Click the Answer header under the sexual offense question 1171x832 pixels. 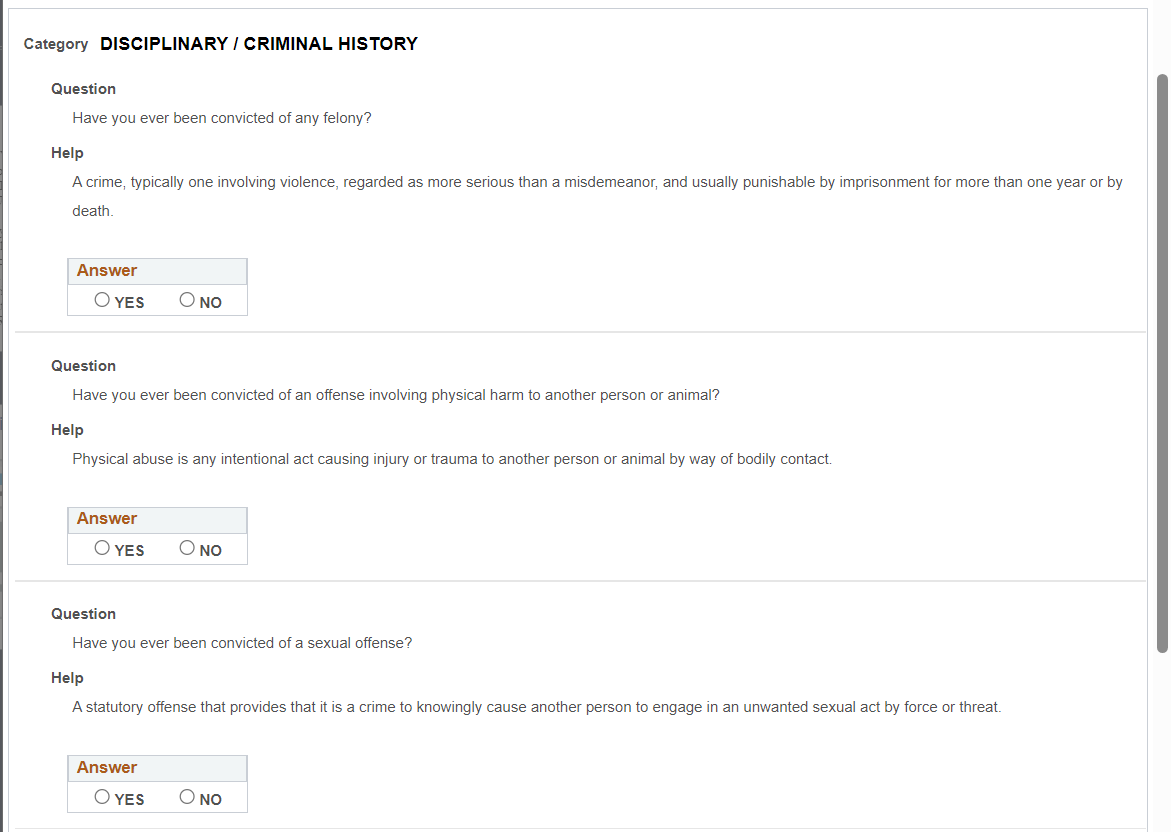(107, 768)
